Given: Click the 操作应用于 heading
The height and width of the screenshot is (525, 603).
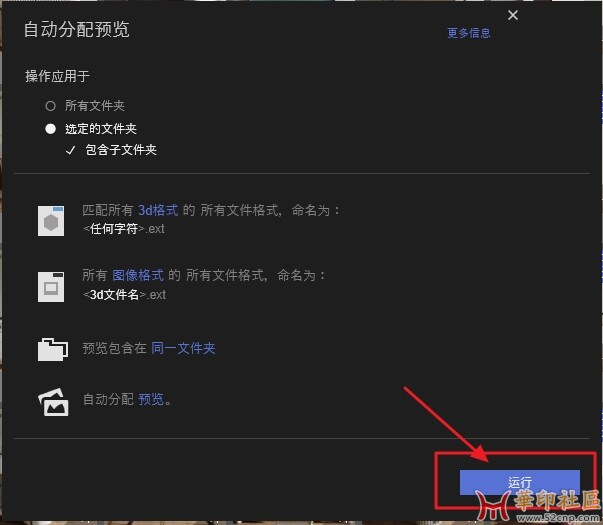Looking at the screenshot, I should tap(57, 76).
